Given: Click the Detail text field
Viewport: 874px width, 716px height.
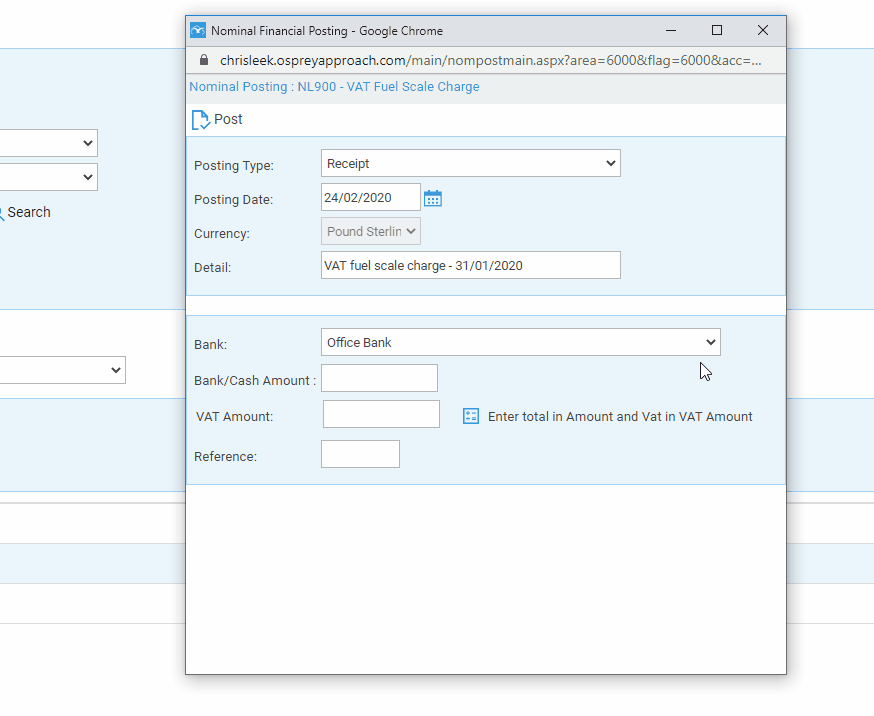Looking at the screenshot, I should tap(470, 265).
